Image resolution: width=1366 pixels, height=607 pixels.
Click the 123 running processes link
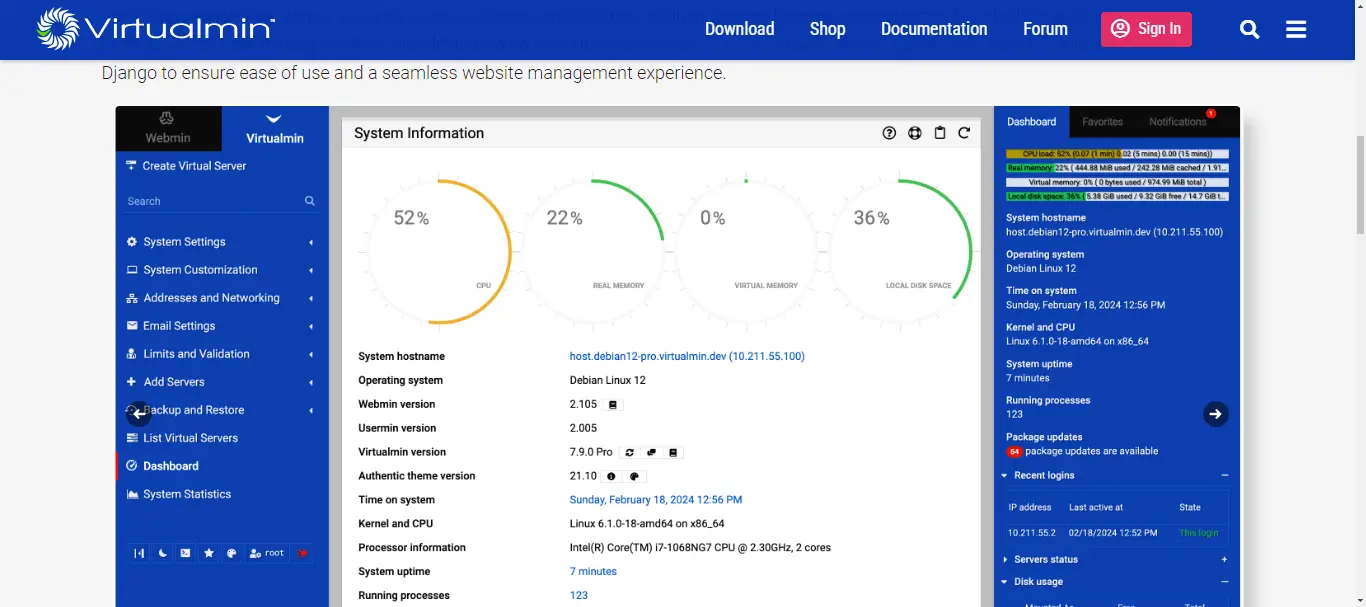pos(579,596)
